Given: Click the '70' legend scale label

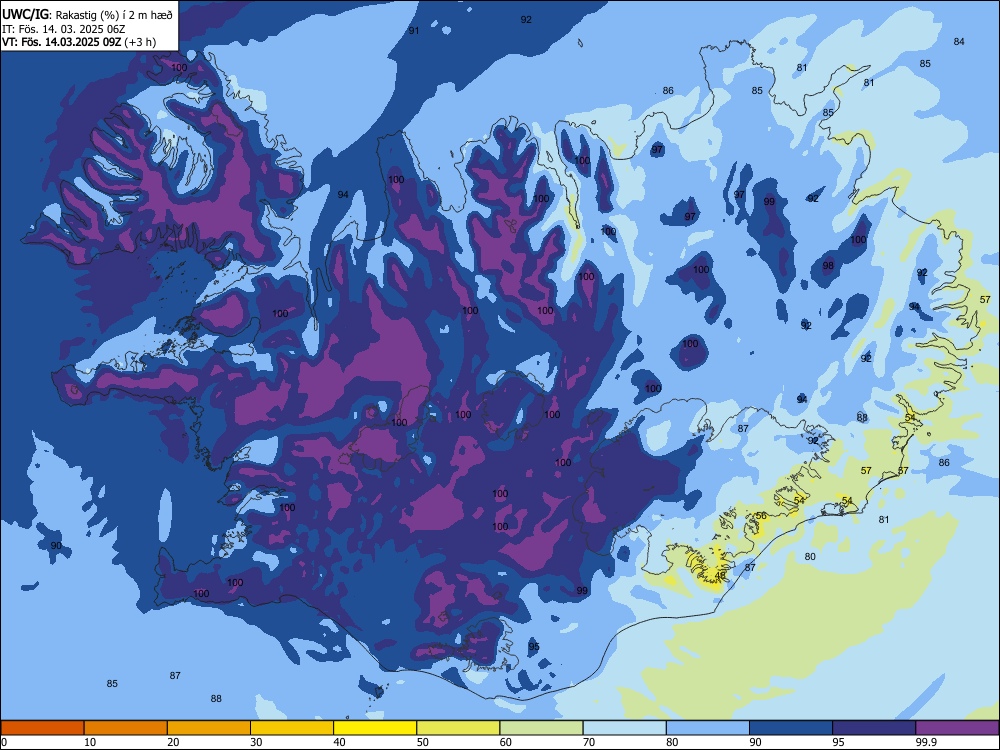Looking at the screenshot, I should pos(589,742).
